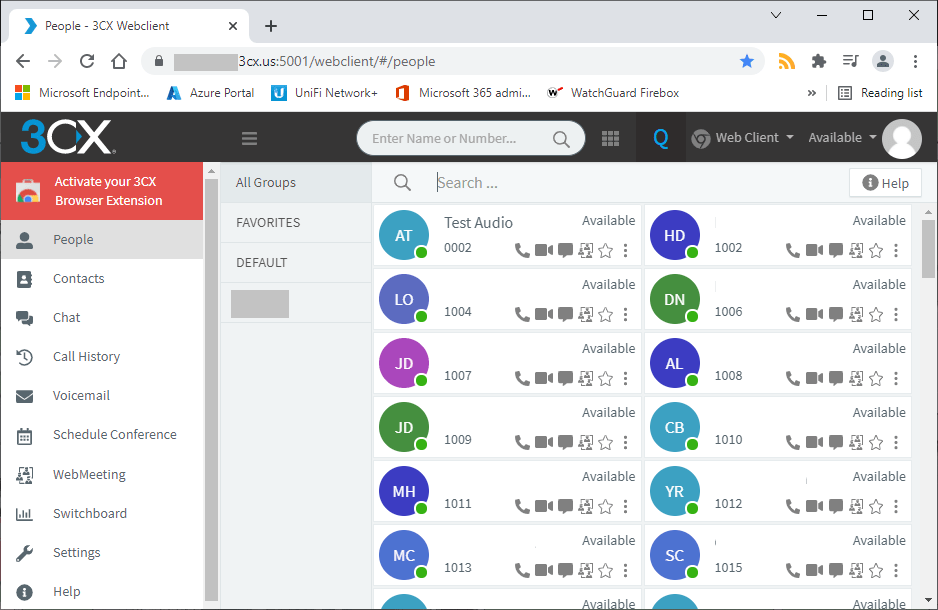
Task: Open the RSS feed extension icon
Action: [786, 61]
